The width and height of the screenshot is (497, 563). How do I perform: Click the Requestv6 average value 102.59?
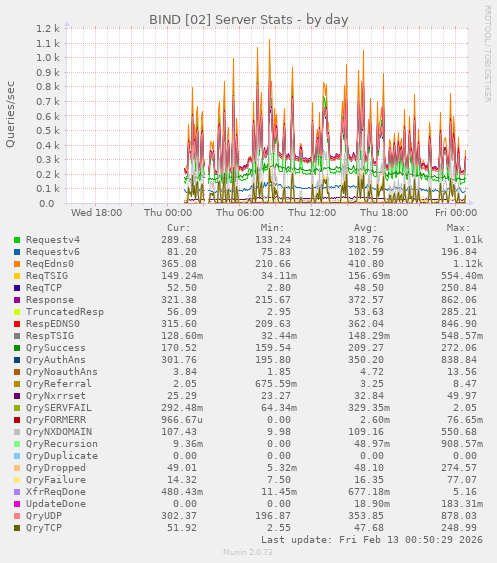coord(366,252)
